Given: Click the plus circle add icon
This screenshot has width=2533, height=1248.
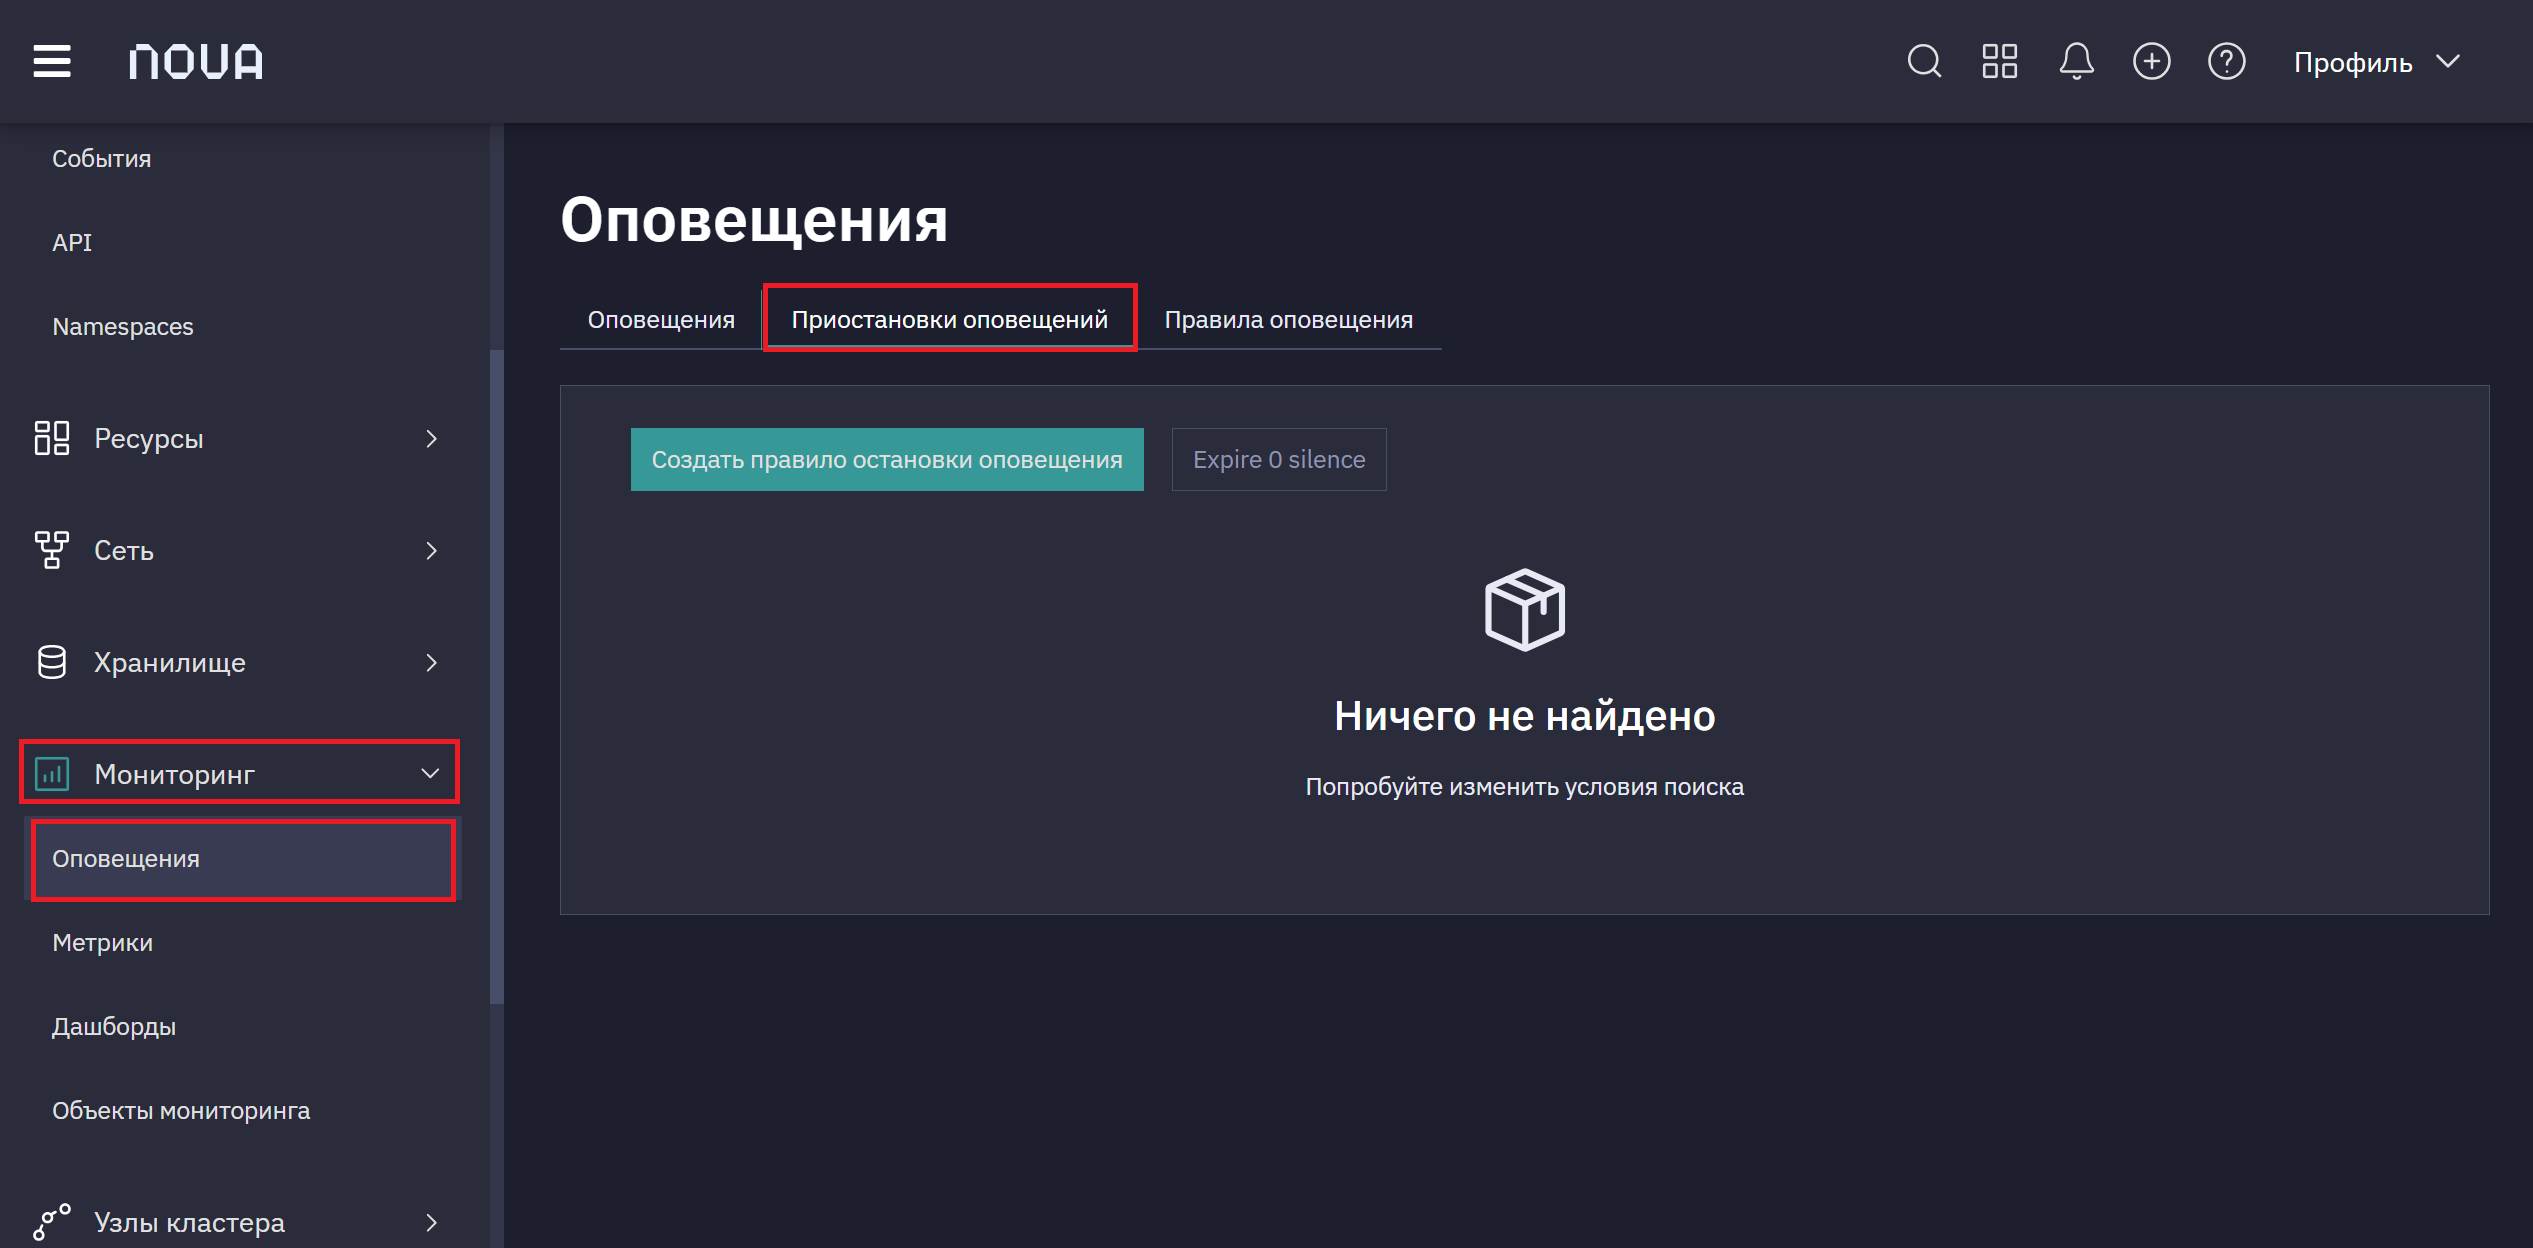Looking at the screenshot, I should click(x=2151, y=61).
